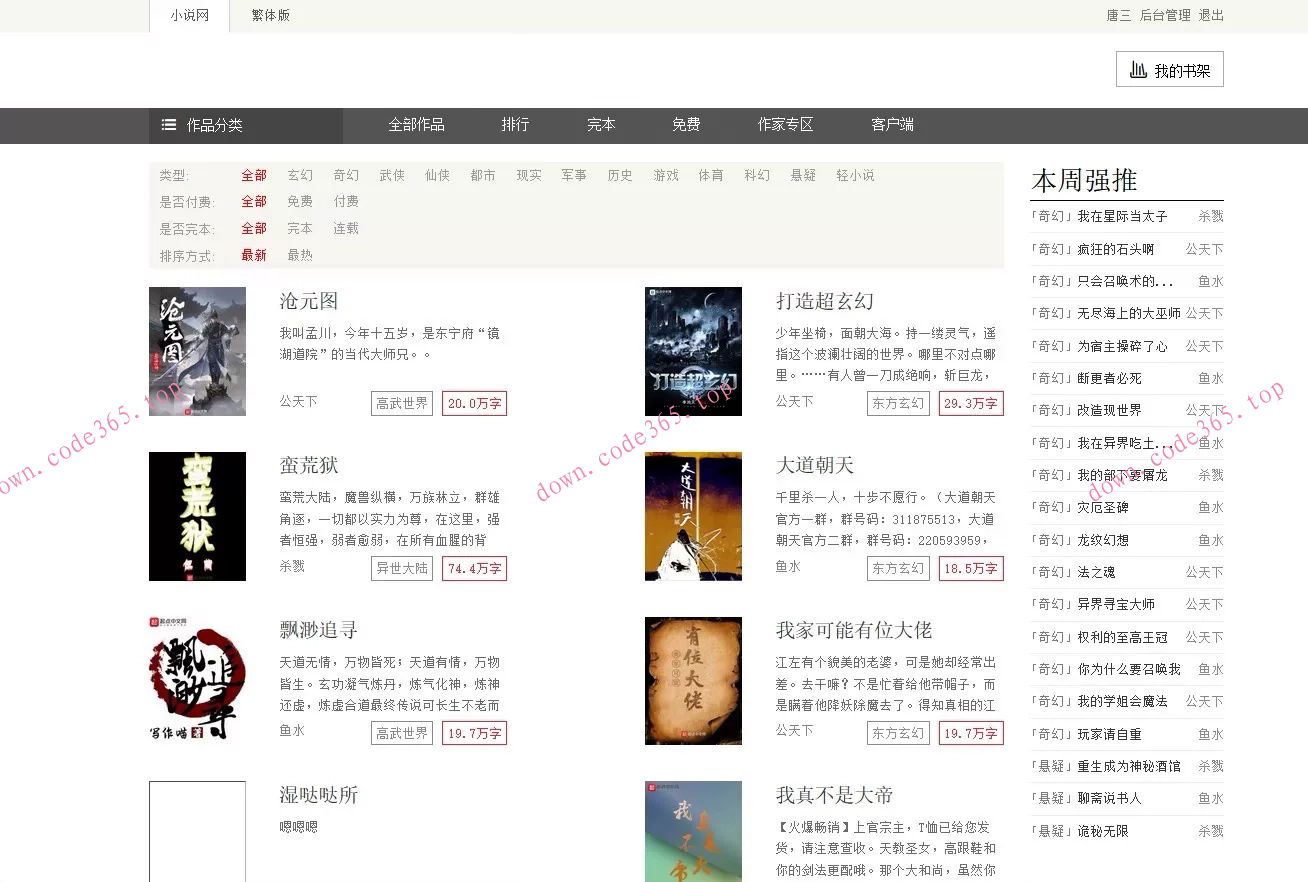Click the 20.0万字 word count badge
1308x882 pixels.
pyautogui.click(x=473, y=403)
